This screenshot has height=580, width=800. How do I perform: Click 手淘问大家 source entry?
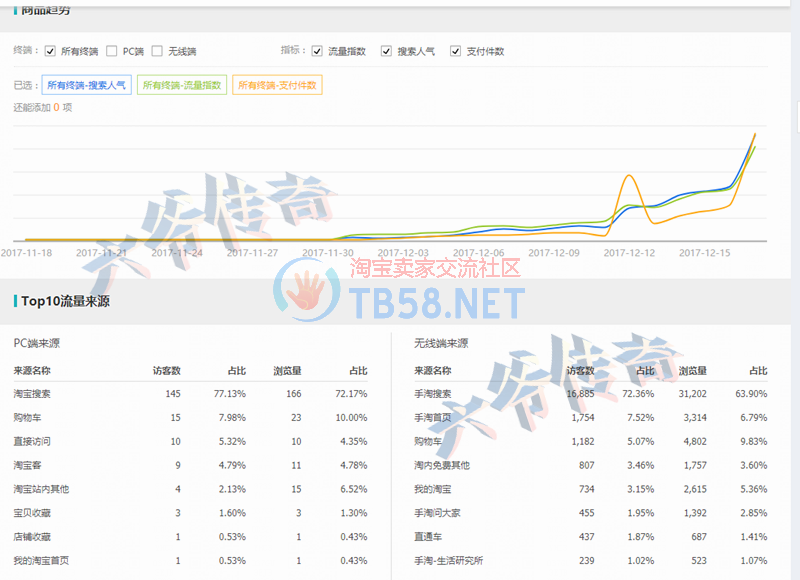[436, 513]
